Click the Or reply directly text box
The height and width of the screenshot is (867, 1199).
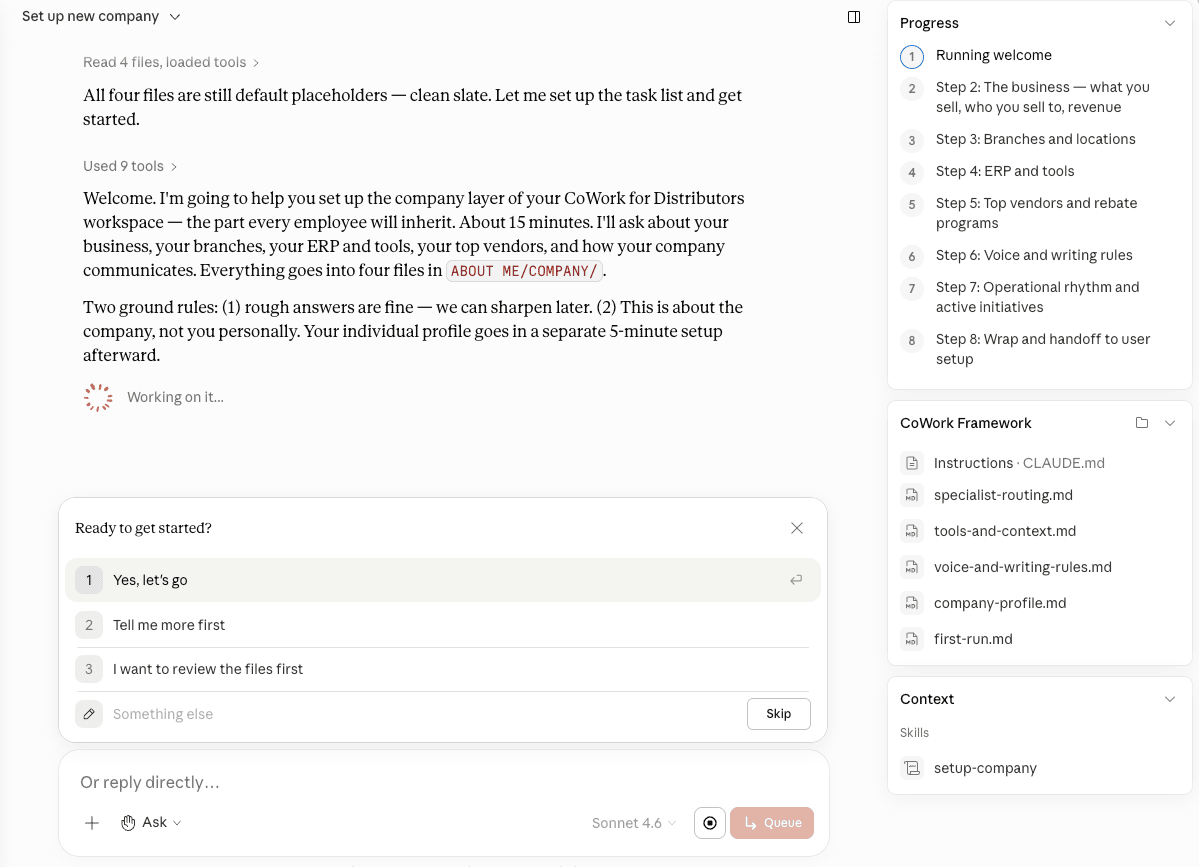point(444,782)
